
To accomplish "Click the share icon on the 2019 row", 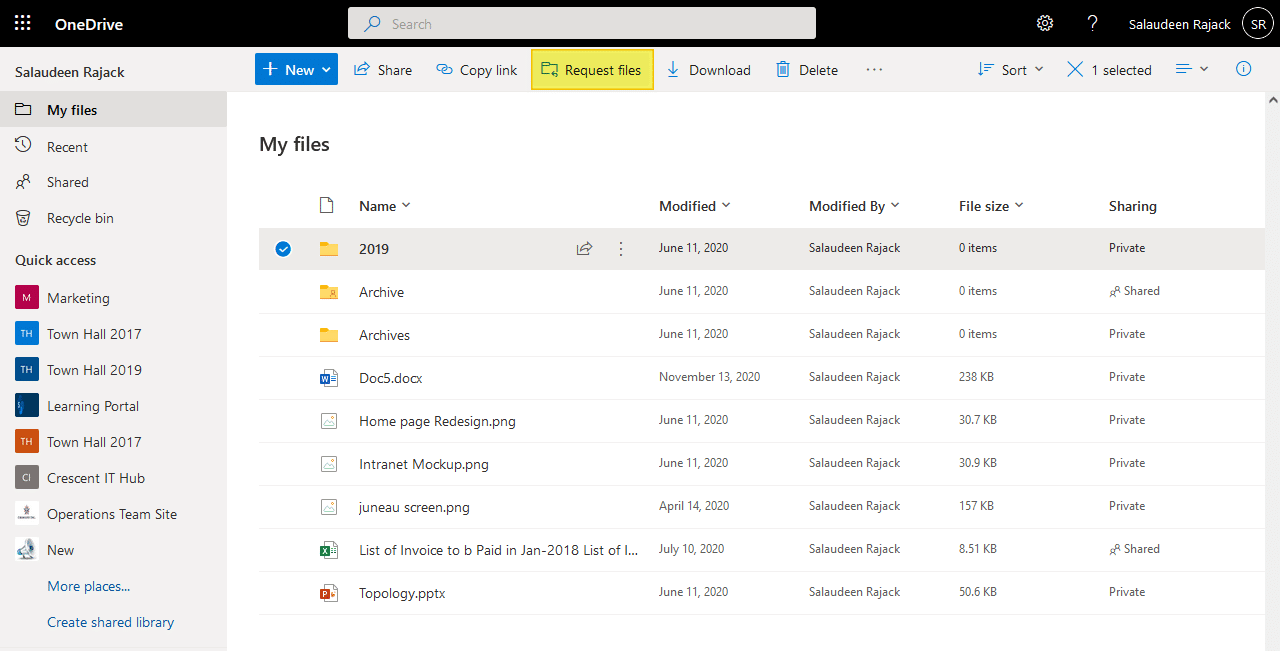I will pyautogui.click(x=584, y=248).
